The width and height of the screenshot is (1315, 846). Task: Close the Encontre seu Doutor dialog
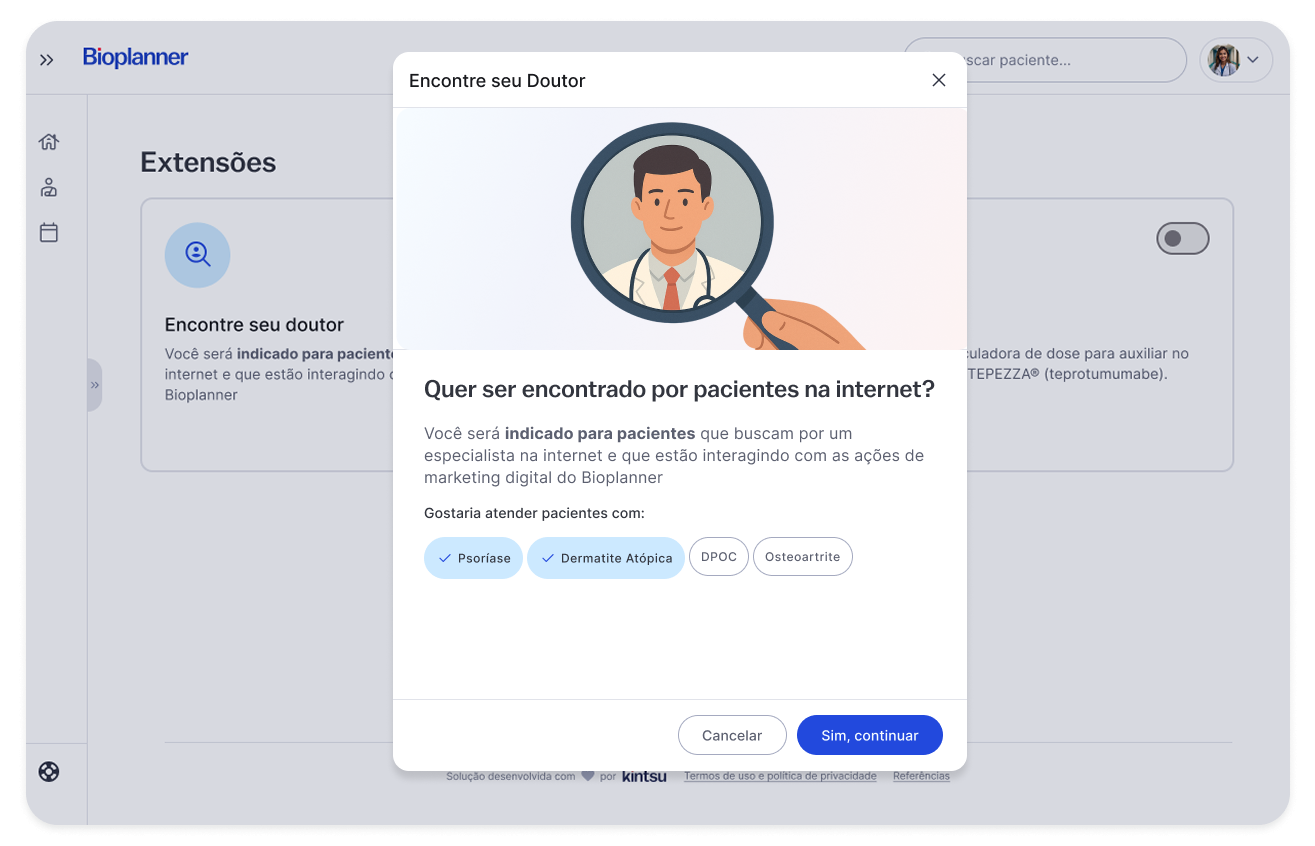(938, 80)
